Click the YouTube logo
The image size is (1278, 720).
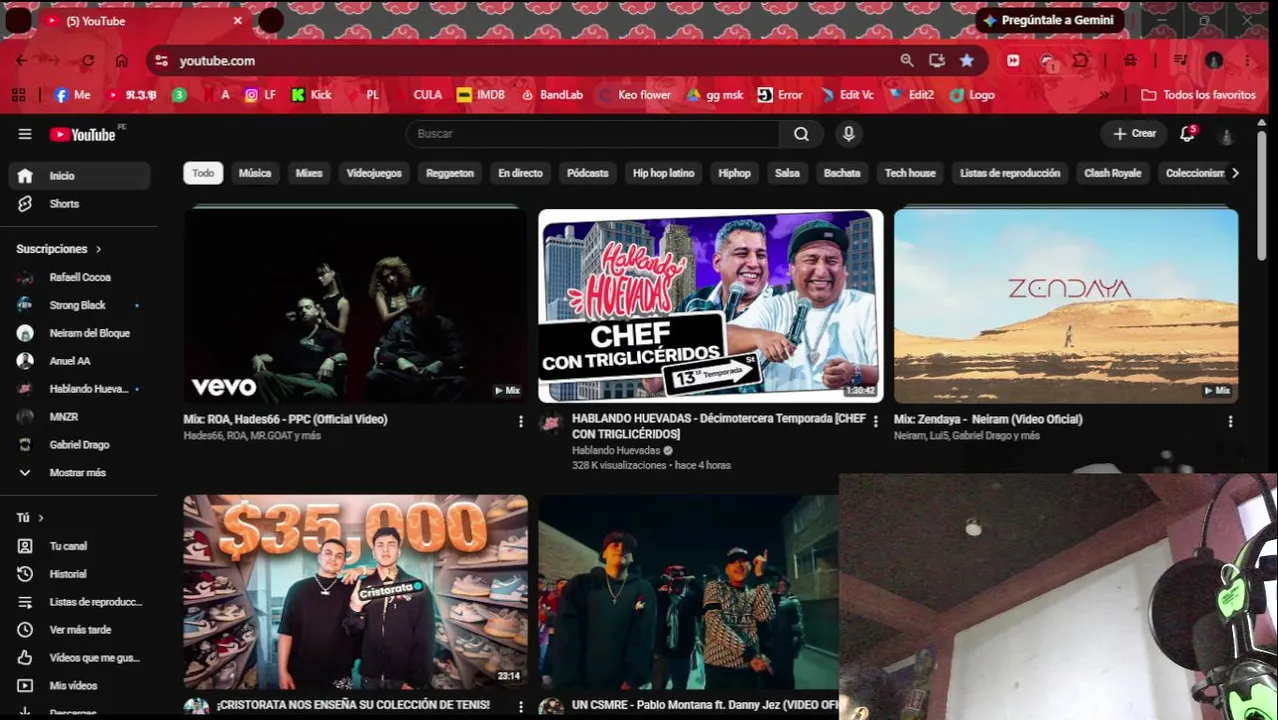(82, 134)
